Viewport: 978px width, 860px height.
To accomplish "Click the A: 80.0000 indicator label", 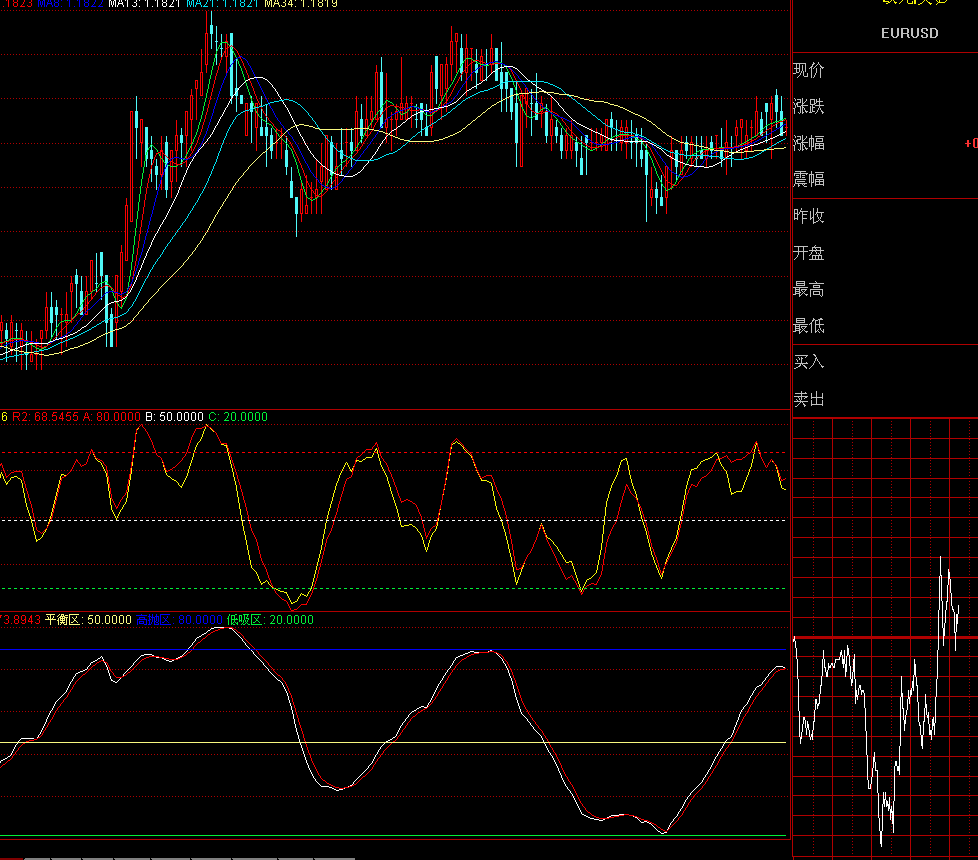I will [x=112, y=417].
